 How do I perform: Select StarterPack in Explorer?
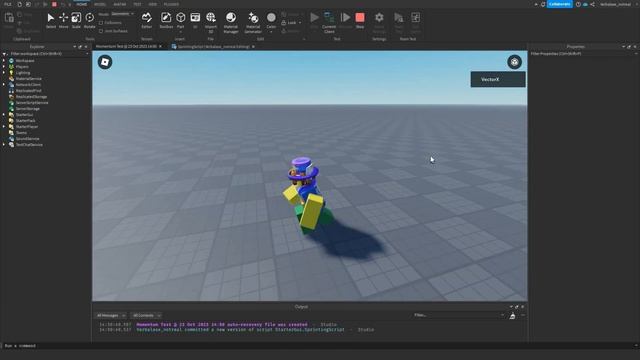(x=25, y=120)
